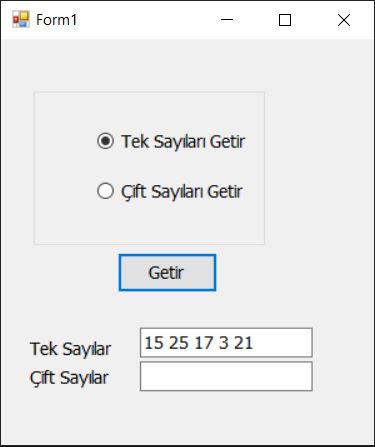Click the empty title bar area
The image size is (375, 447).
(x=143, y=20)
